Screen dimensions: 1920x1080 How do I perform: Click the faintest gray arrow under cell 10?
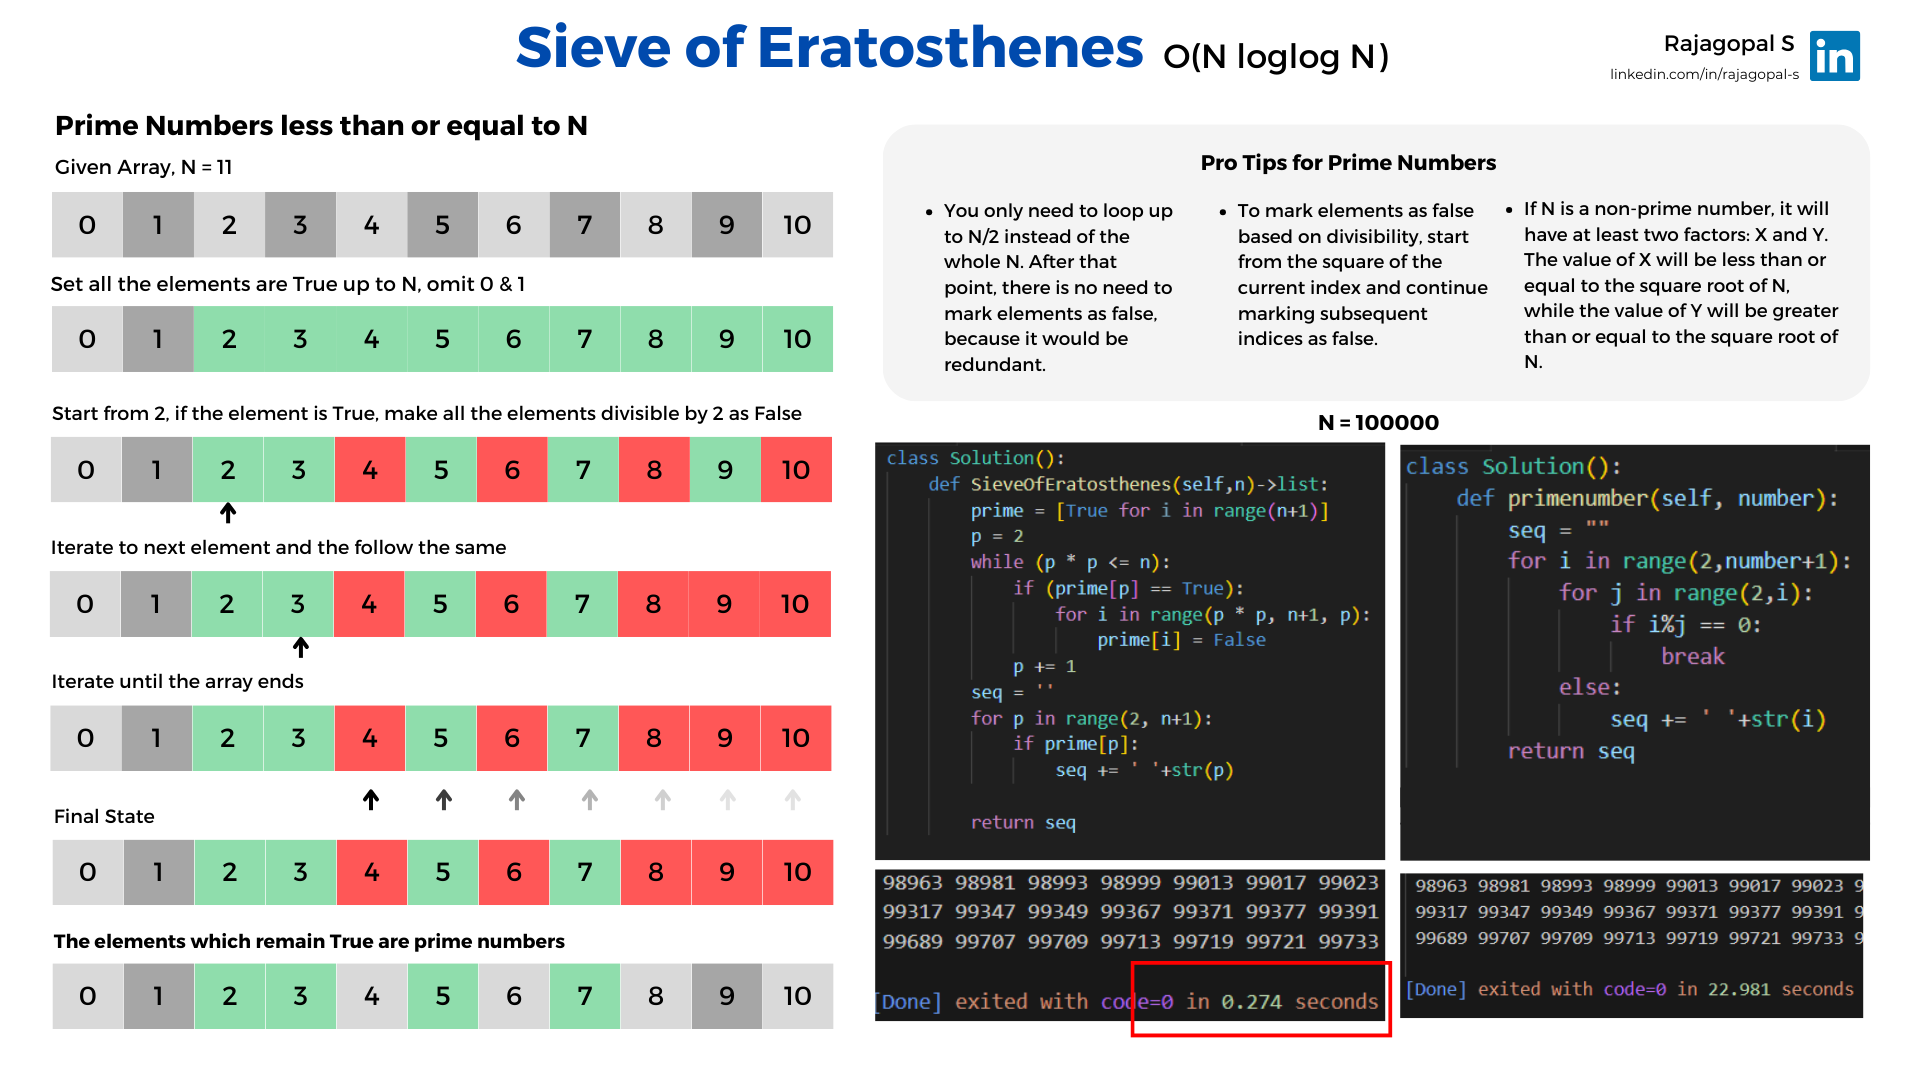793,800
